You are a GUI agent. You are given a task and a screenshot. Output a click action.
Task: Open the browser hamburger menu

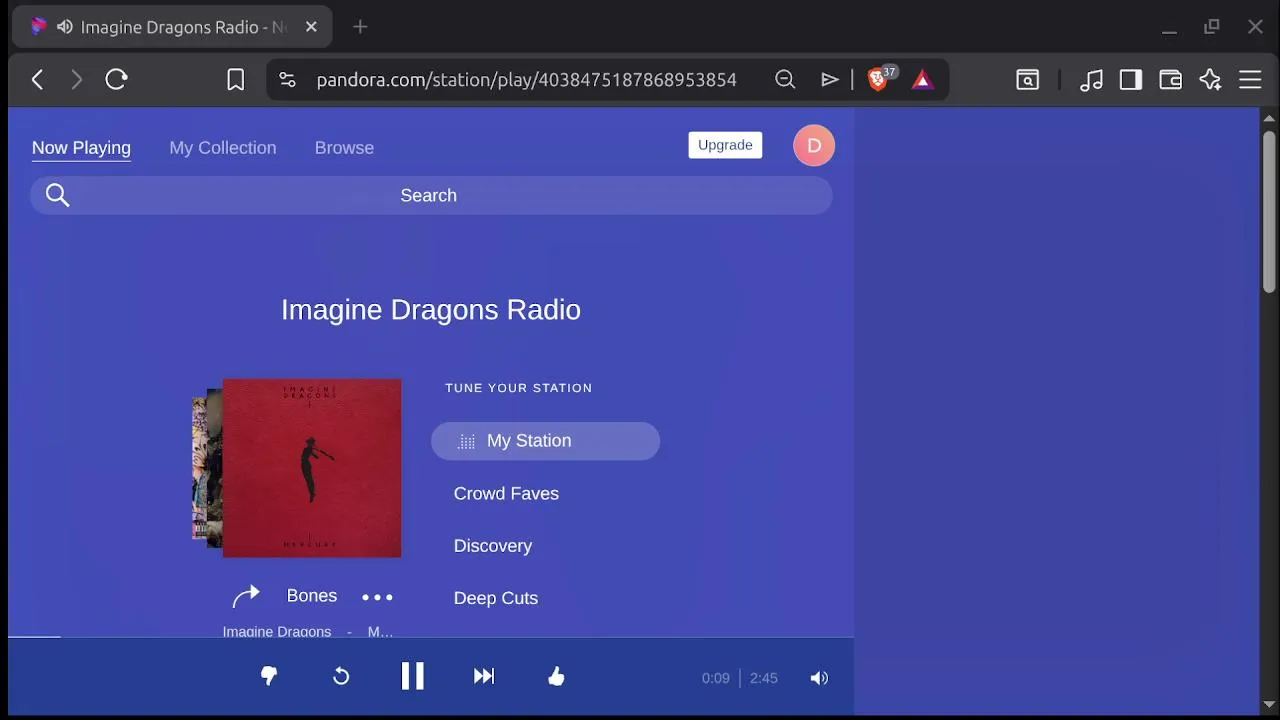(x=1250, y=80)
